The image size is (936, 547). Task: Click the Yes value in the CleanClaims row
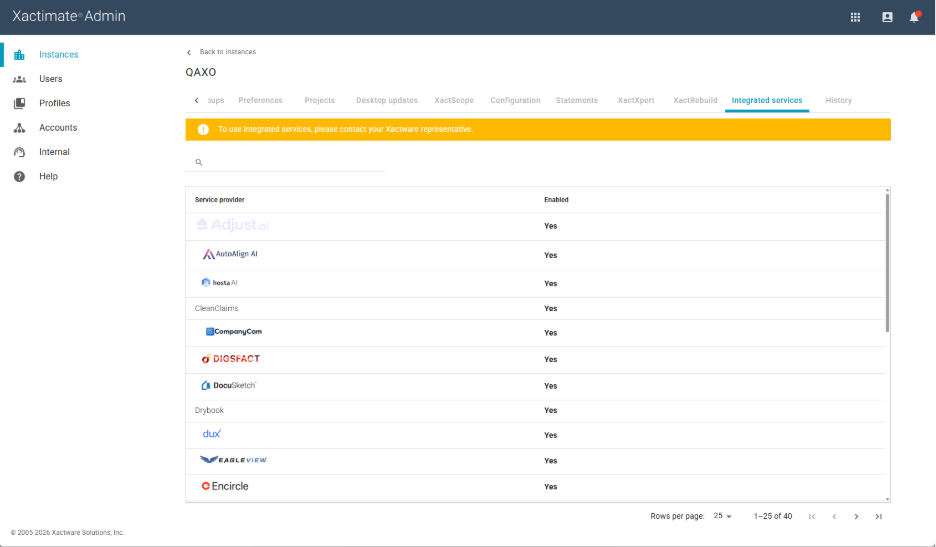tap(550, 309)
